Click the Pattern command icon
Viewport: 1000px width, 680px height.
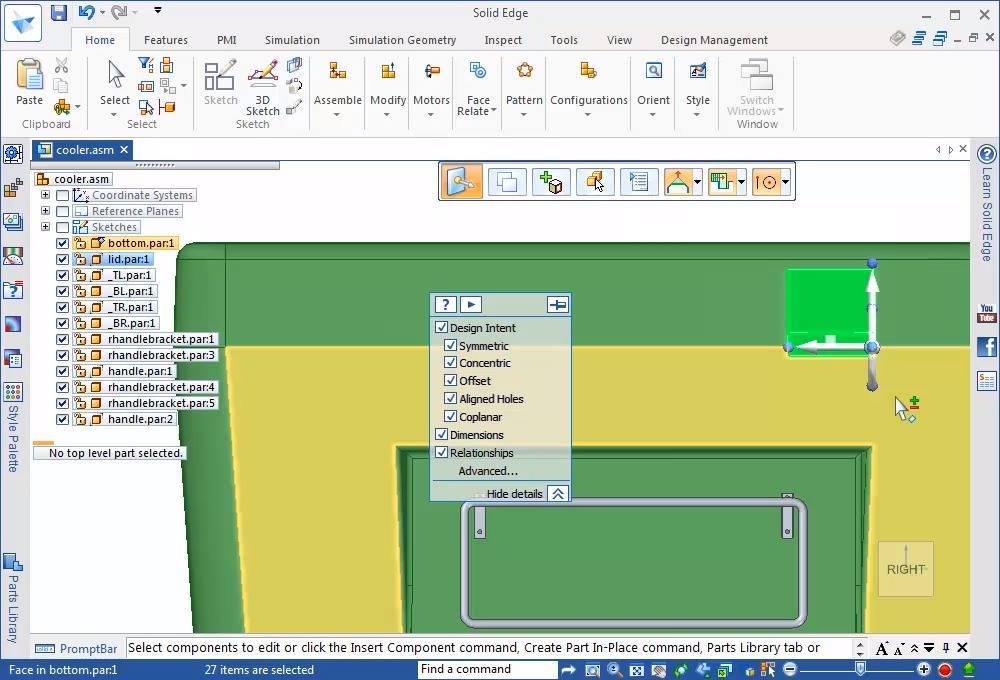tap(524, 70)
